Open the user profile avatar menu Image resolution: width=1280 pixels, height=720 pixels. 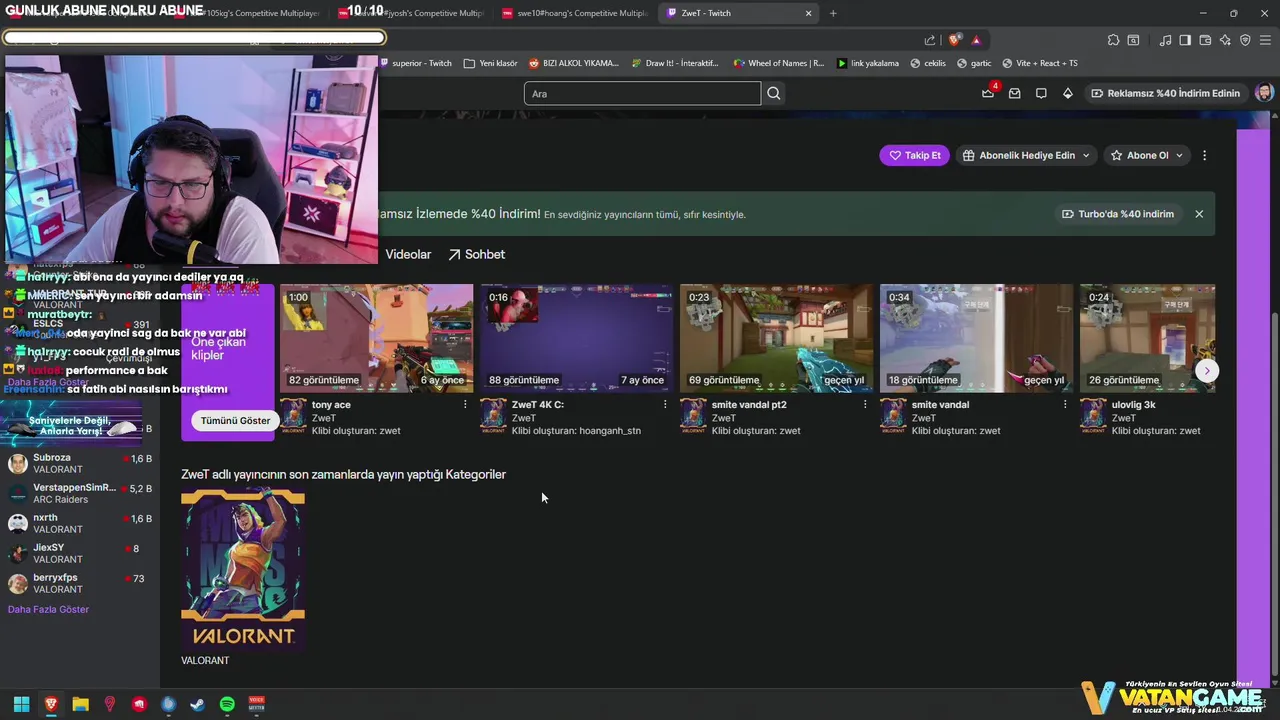click(x=1264, y=93)
